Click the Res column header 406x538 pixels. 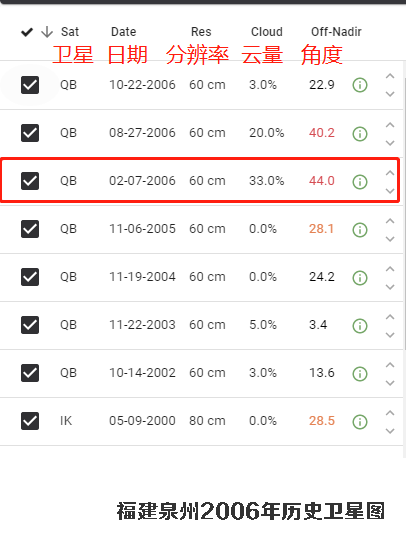point(201,32)
